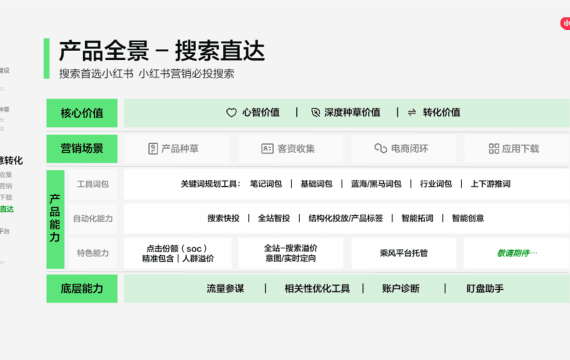Click the 全站-搜索溢价 card
The height and width of the screenshot is (360, 570).
(x=290, y=253)
